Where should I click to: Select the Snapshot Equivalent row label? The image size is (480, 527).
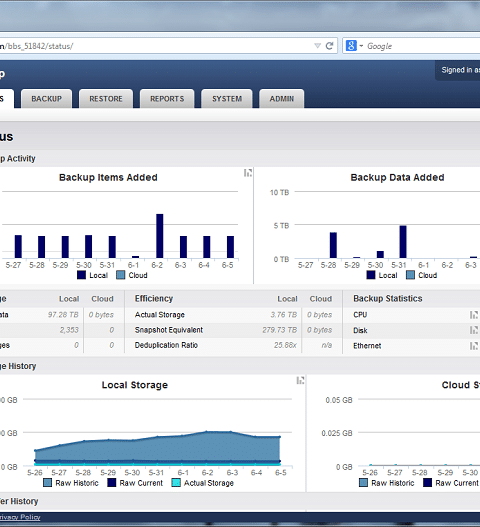(x=169, y=330)
